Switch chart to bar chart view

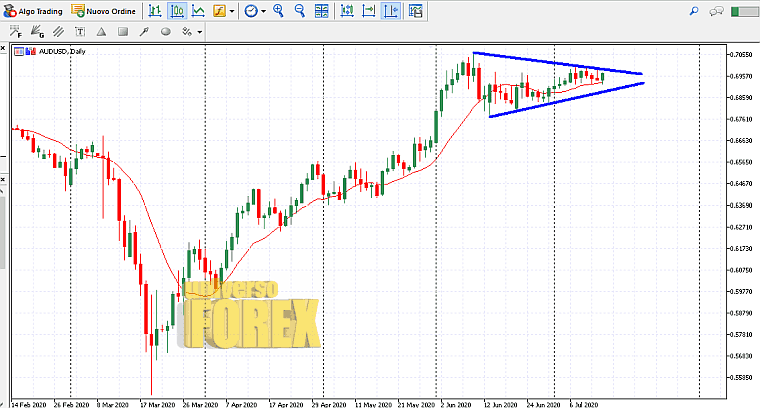pos(155,11)
